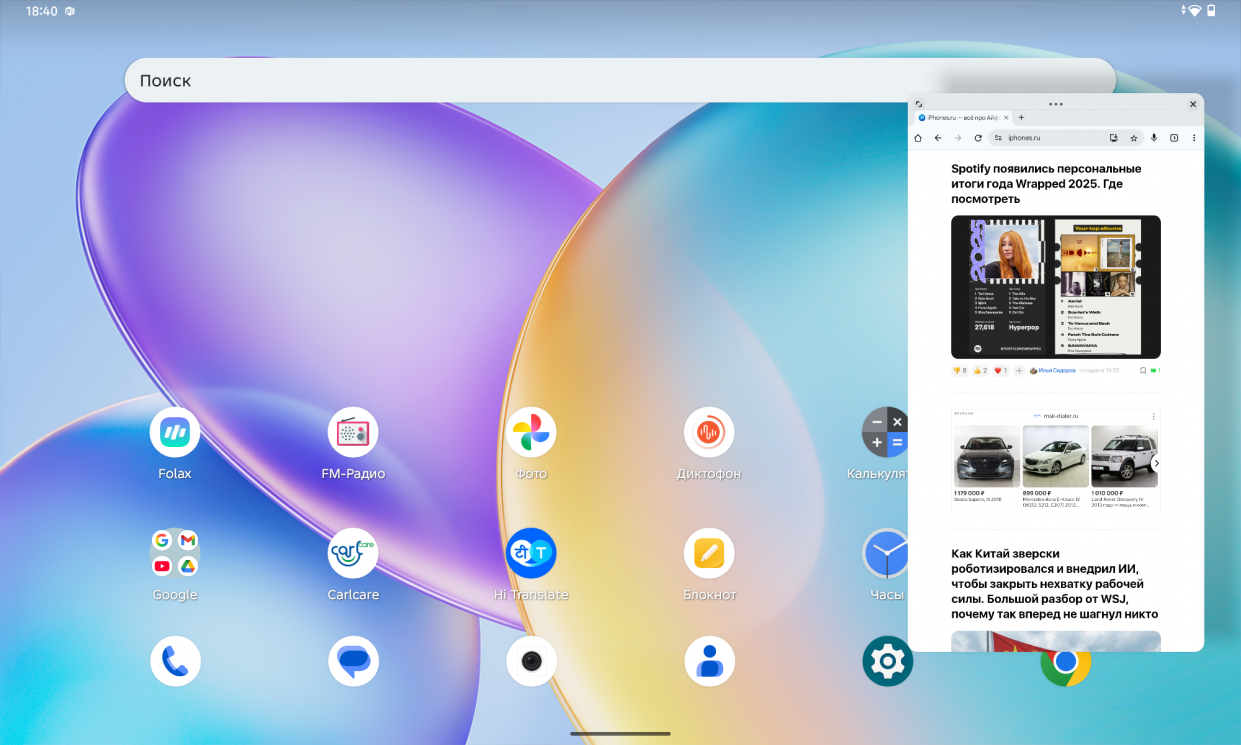Launch the Carlcare app
Image resolution: width=1241 pixels, height=745 pixels.
click(353, 553)
